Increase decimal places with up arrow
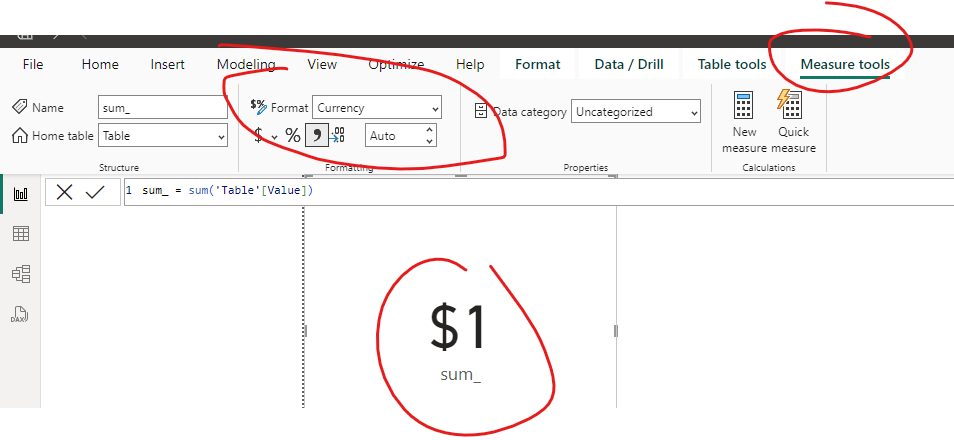Image resolution: width=954 pixels, height=440 pixels. [430, 130]
